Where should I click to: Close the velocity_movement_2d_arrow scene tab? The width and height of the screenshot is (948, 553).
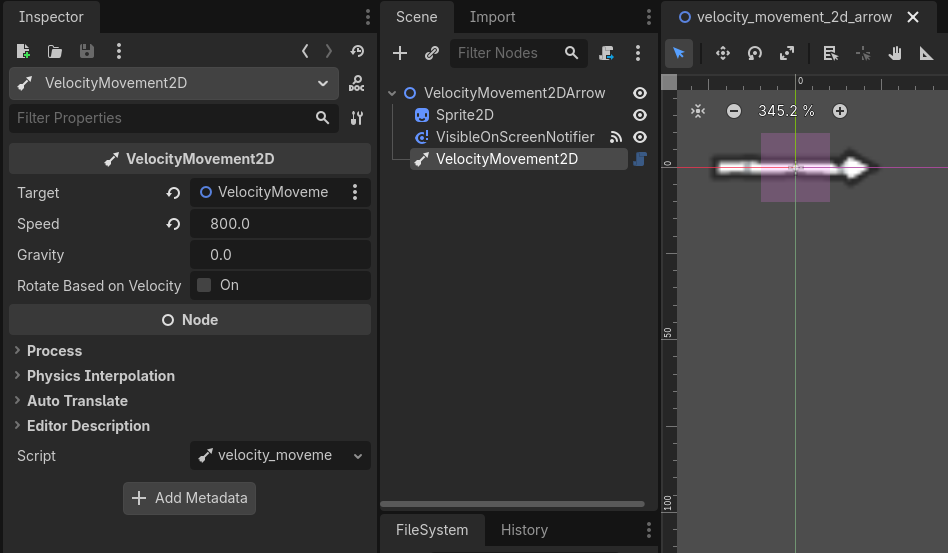tap(913, 17)
